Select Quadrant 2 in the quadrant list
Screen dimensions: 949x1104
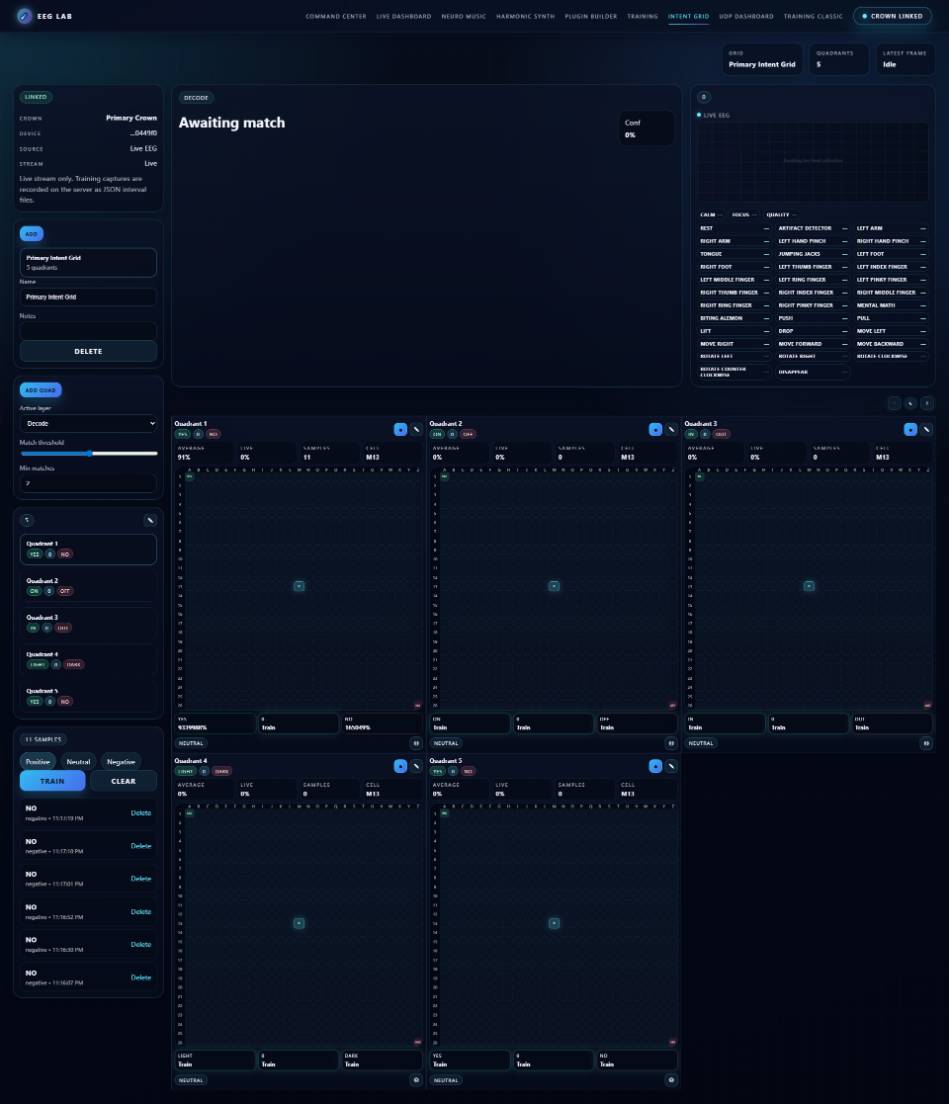88,586
